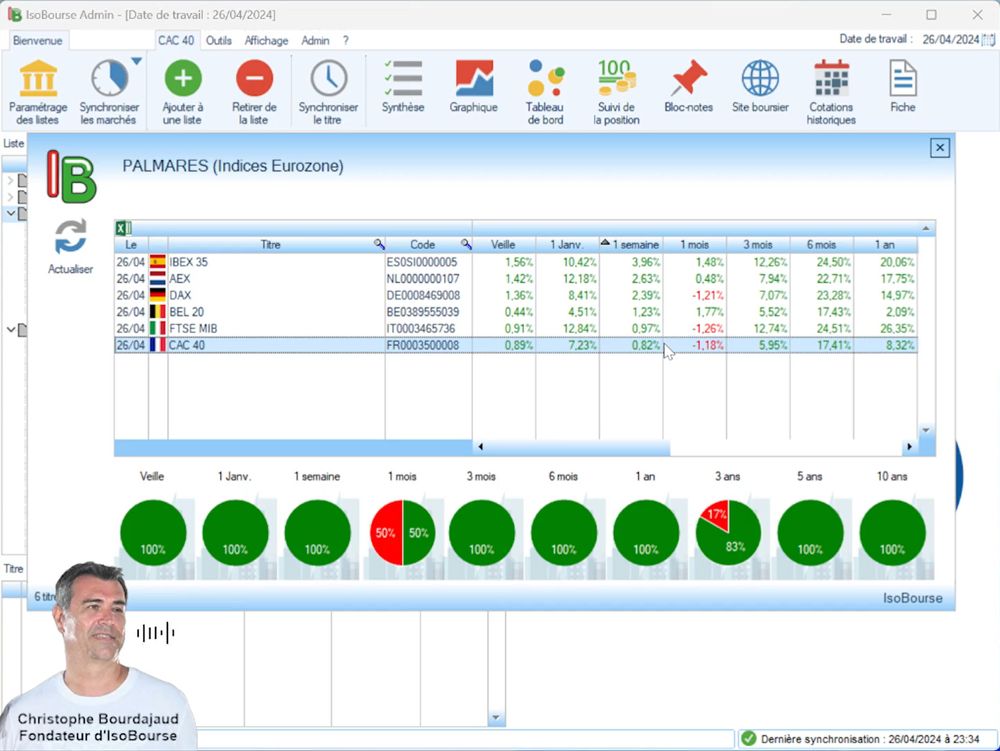The height and width of the screenshot is (751, 1000).
Task: Click code FR0003500008
Action: [422, 345]
